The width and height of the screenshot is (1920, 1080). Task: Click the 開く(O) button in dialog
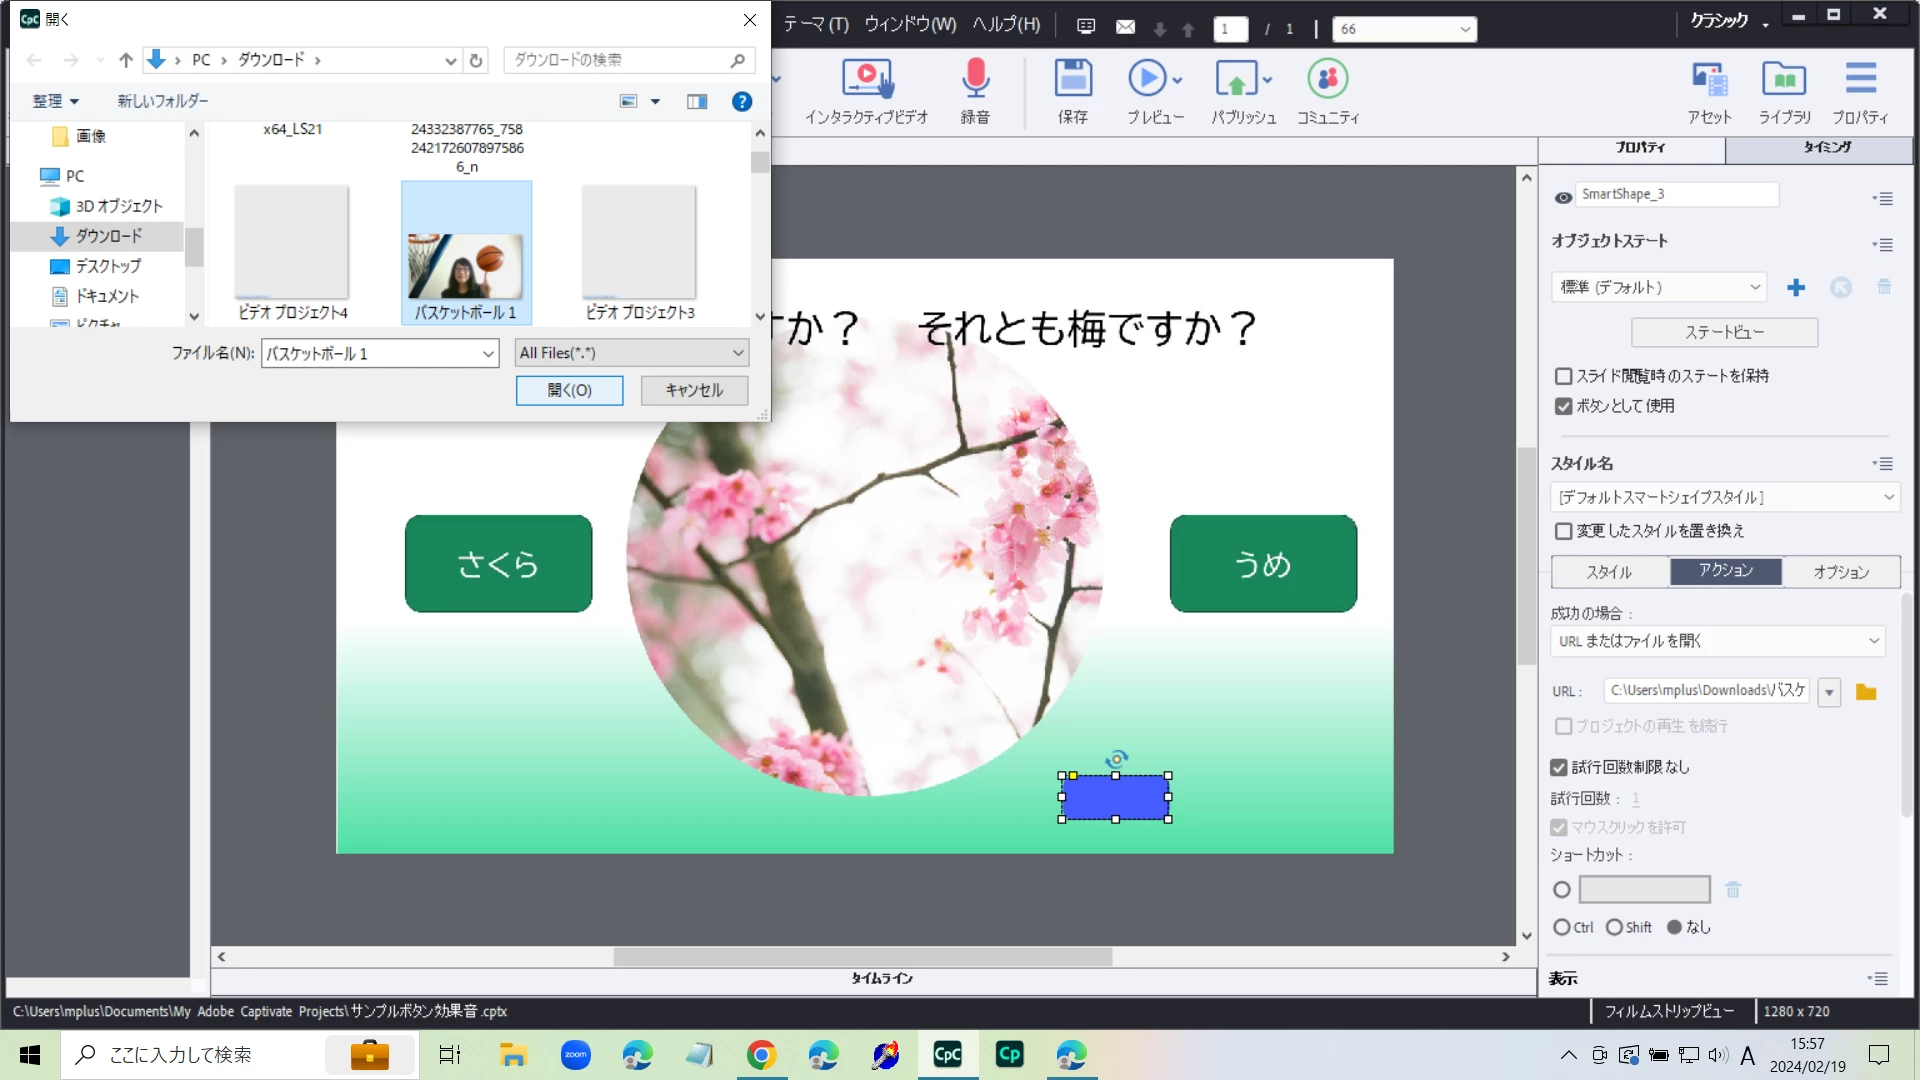pyautogui.click(x=569, y=390)
